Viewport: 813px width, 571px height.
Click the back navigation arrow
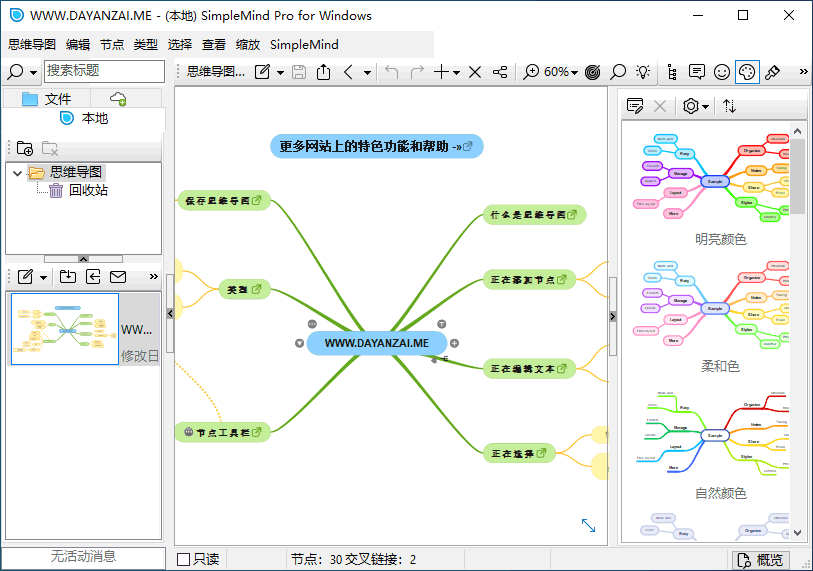(x=348, y=72)
